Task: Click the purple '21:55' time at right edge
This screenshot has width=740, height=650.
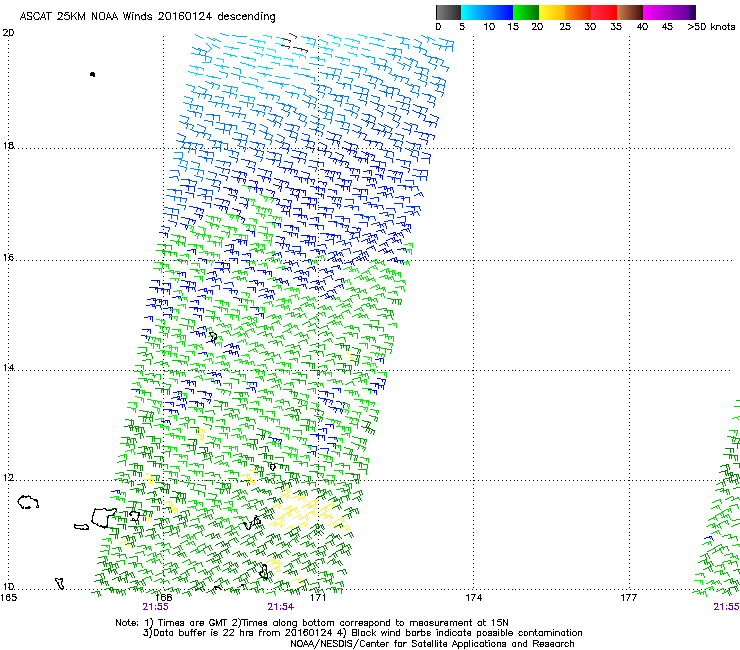Action: pos(726,607)
